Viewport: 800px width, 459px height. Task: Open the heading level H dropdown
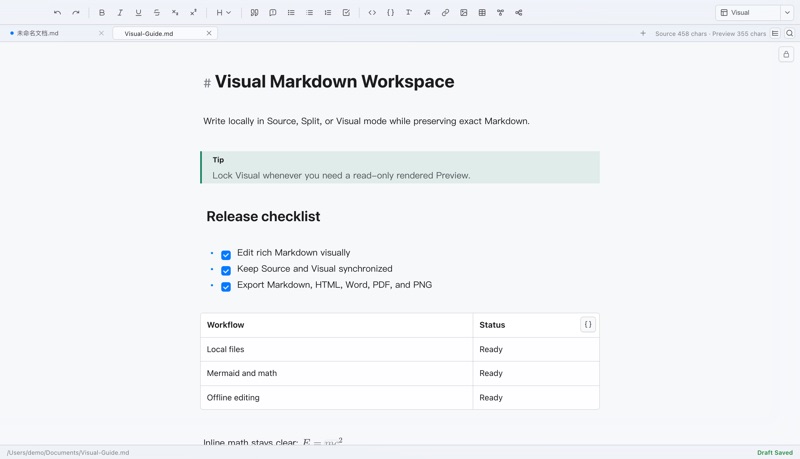coord(223,13)
